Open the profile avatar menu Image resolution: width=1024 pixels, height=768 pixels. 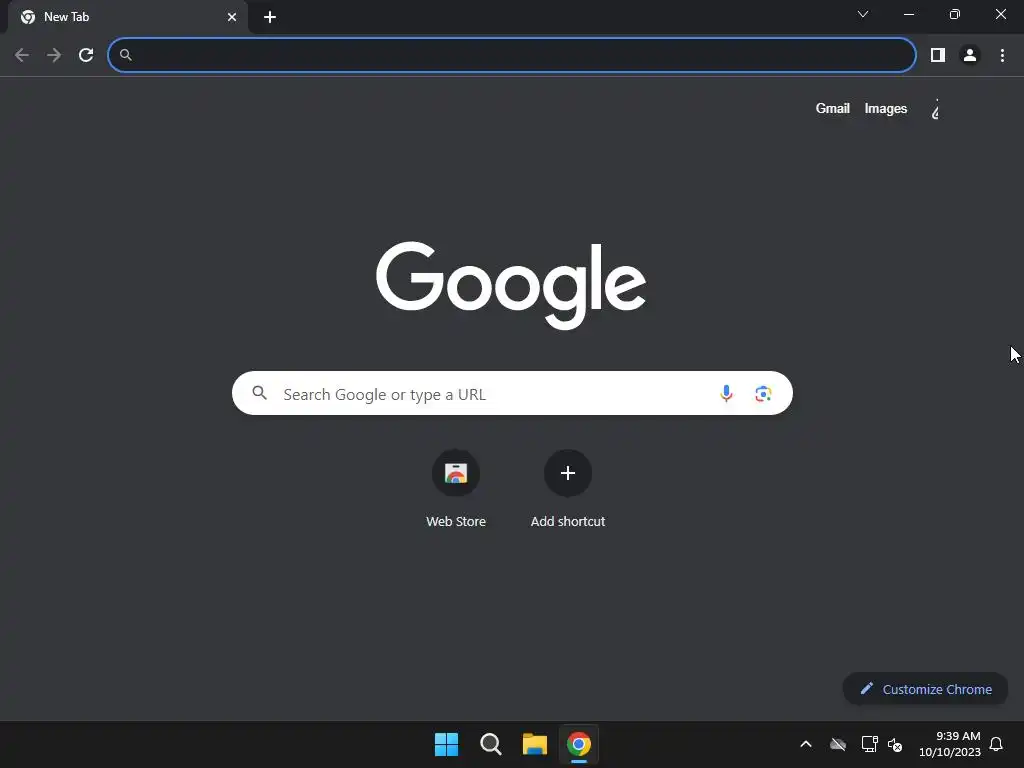coord(970,55)
